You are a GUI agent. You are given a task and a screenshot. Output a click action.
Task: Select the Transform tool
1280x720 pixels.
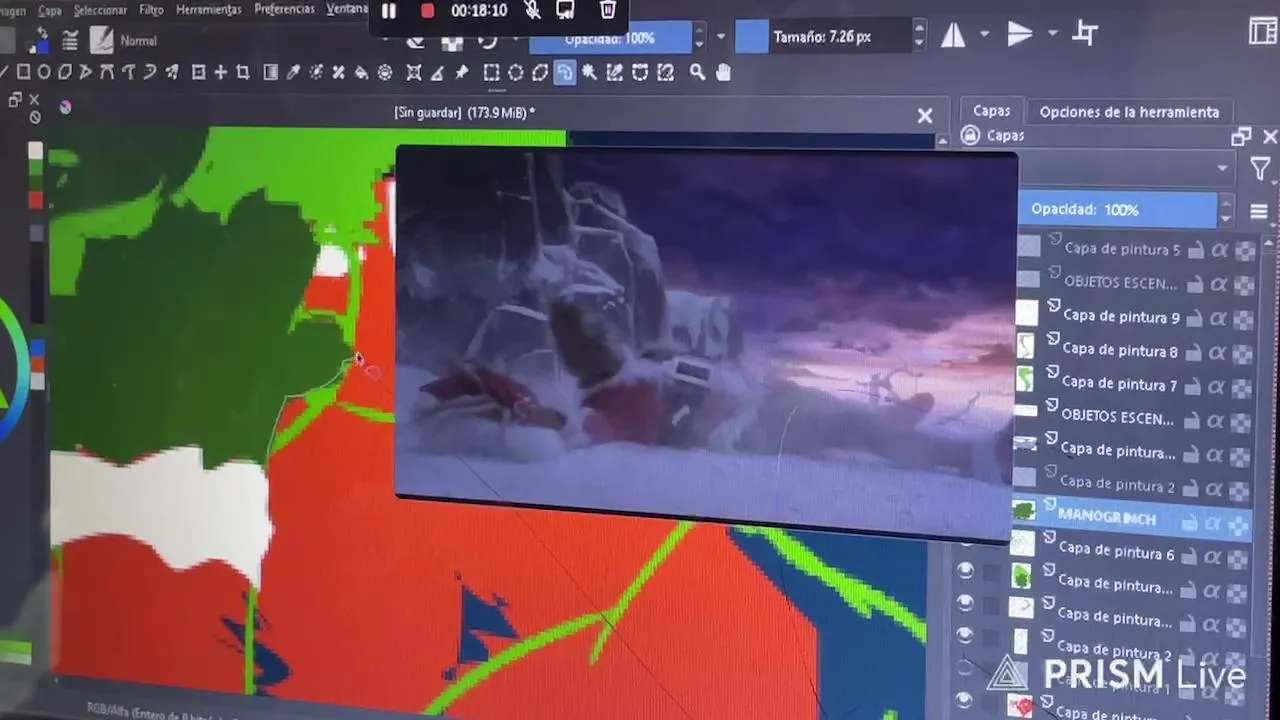pyautogui.click(x=198, y=72)
